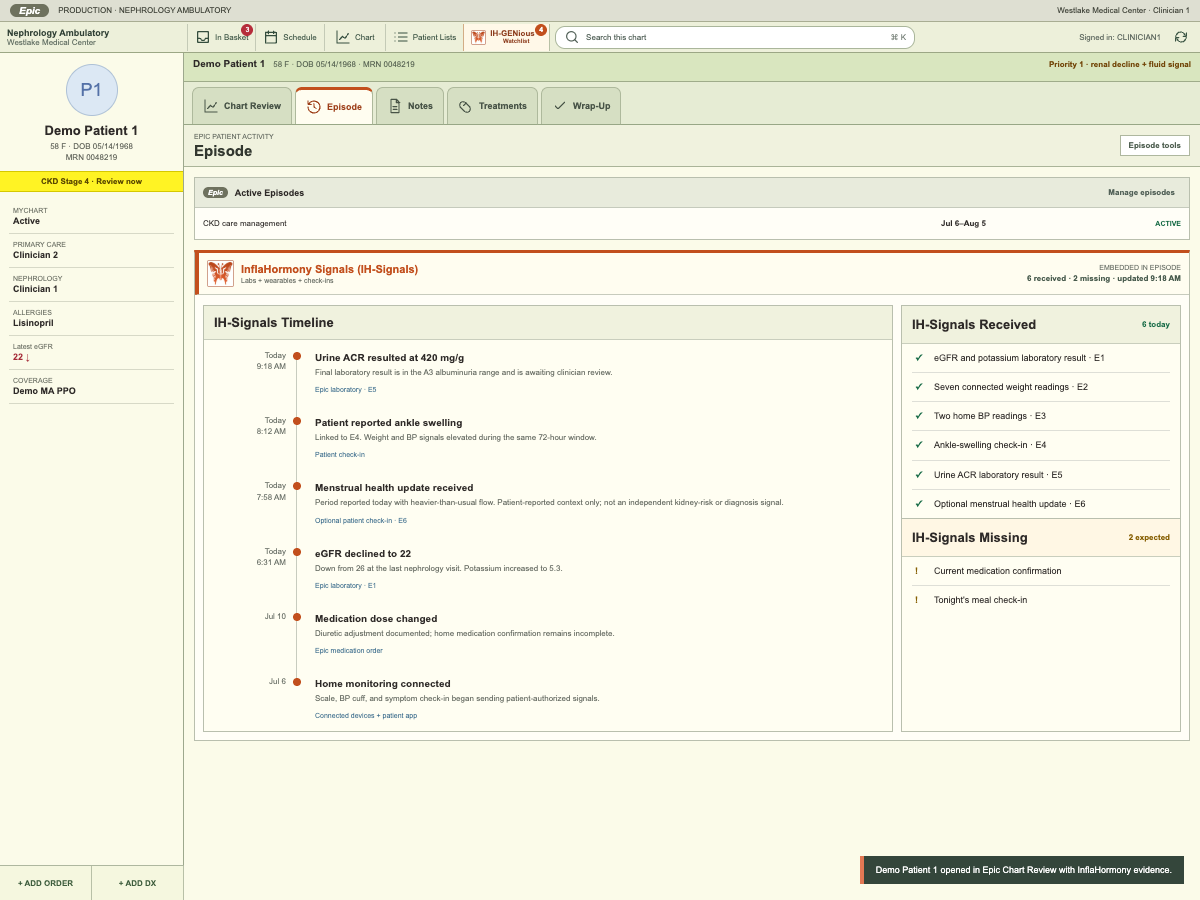Click the Epic logo in top bar
The image size is (1200, 900).
(x=29, y=10)
